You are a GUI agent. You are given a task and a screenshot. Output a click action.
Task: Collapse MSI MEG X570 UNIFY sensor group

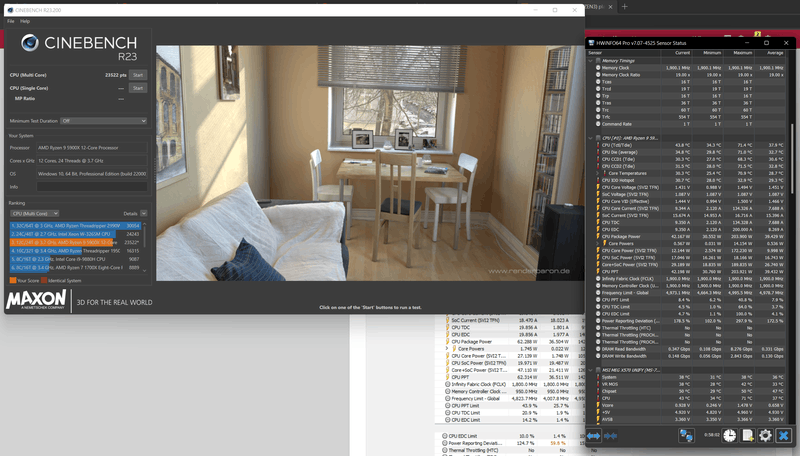591,370
